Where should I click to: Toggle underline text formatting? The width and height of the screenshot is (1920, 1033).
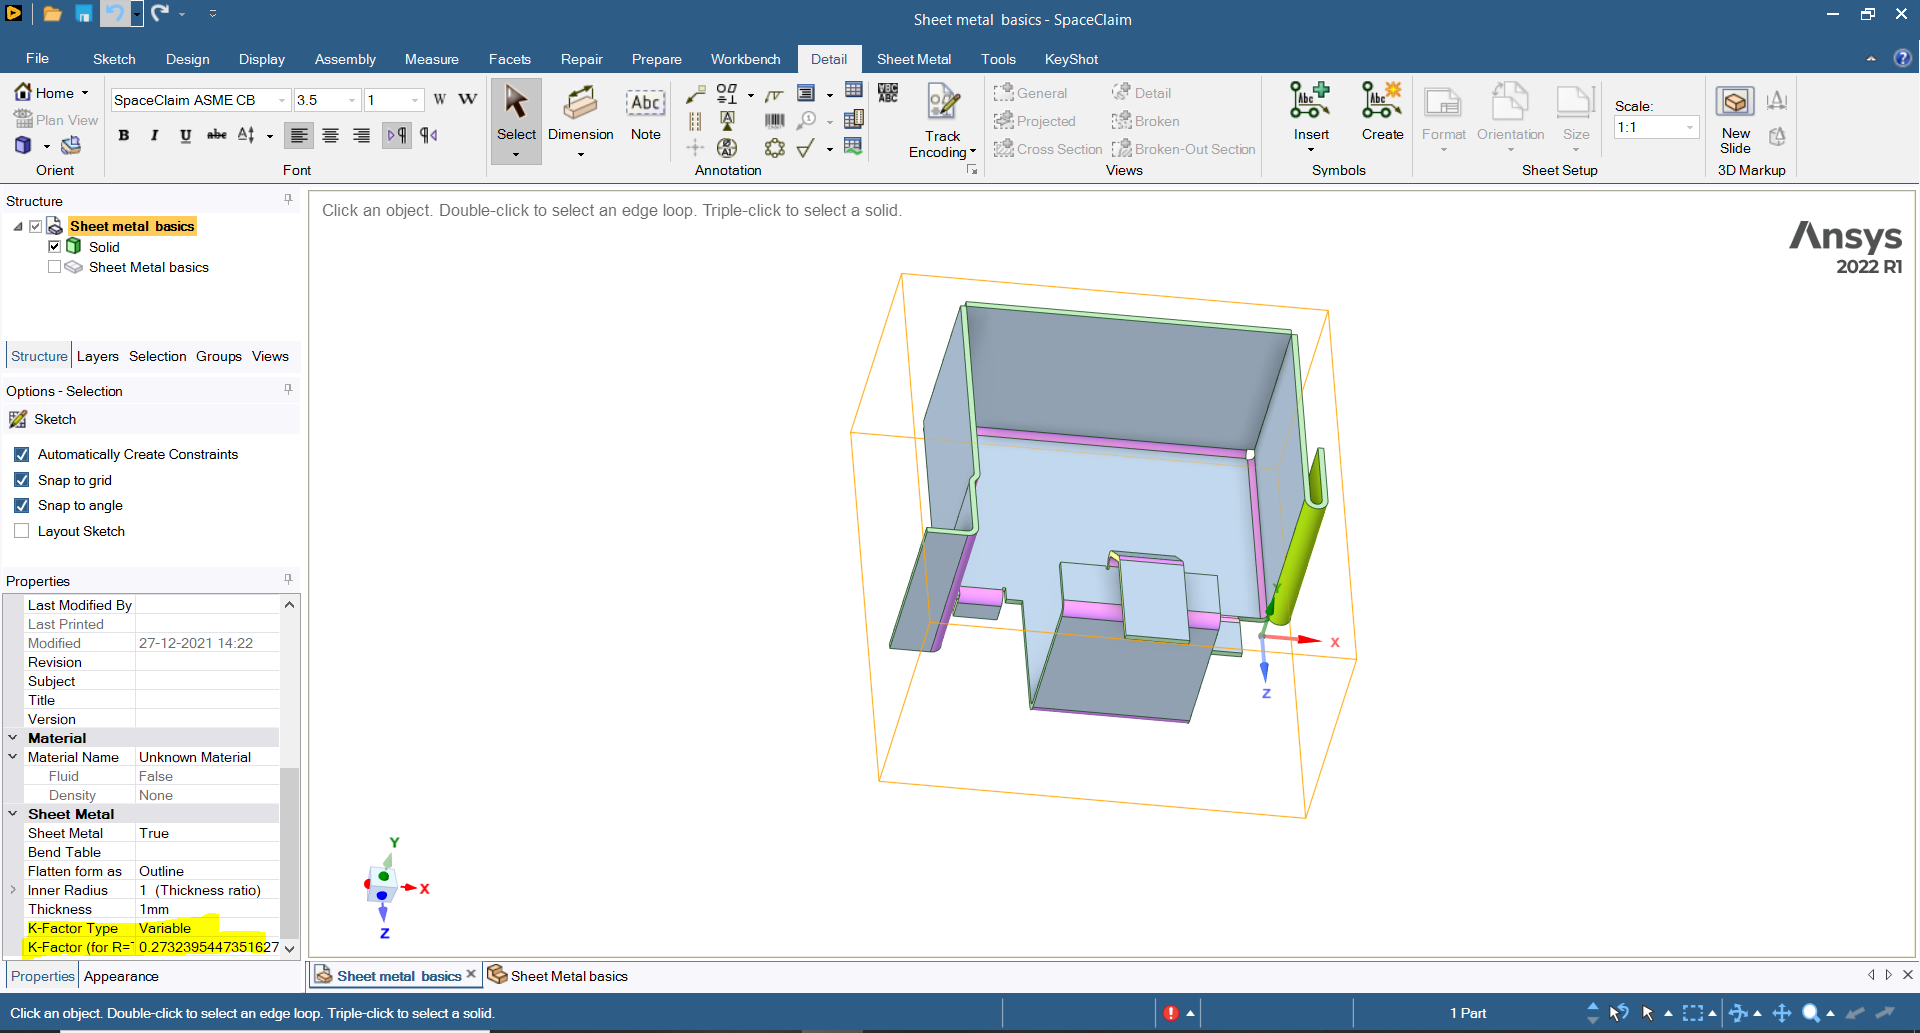[186, 135]
